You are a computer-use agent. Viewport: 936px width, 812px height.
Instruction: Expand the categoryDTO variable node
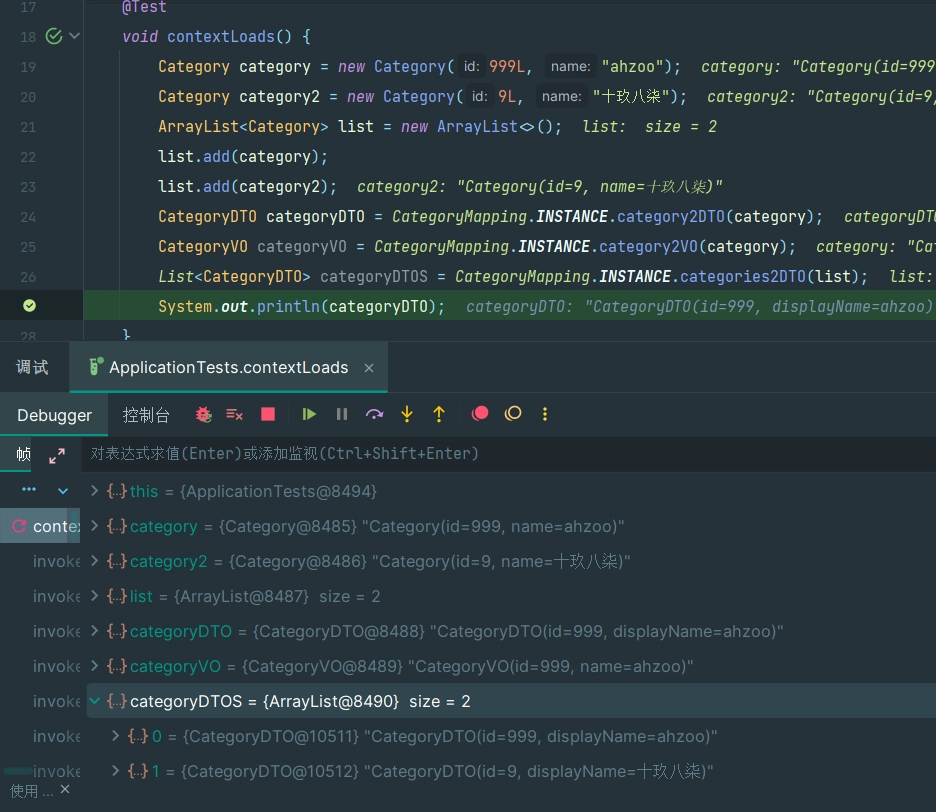95,632
